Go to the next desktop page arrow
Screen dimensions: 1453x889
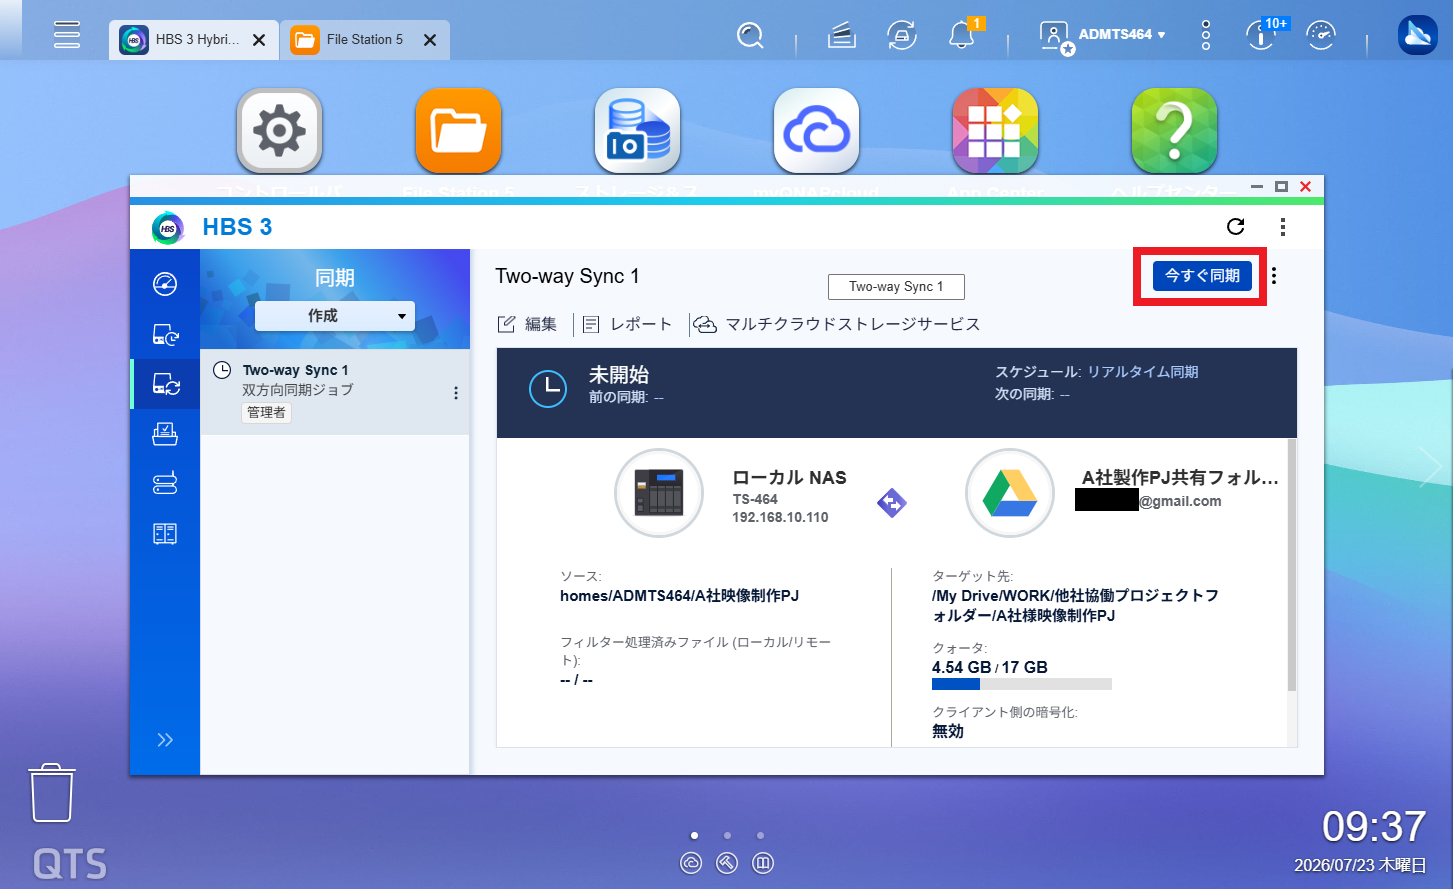pos(1430,467)
